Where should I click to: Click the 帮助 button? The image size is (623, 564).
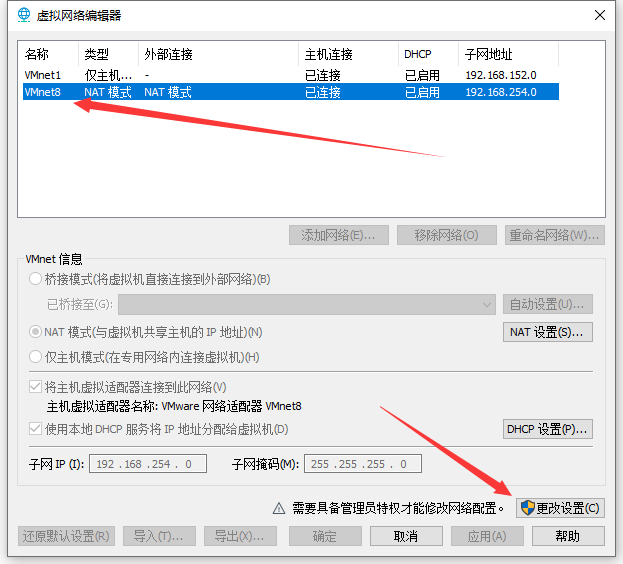pyautogui.click(x=568, y=536)
